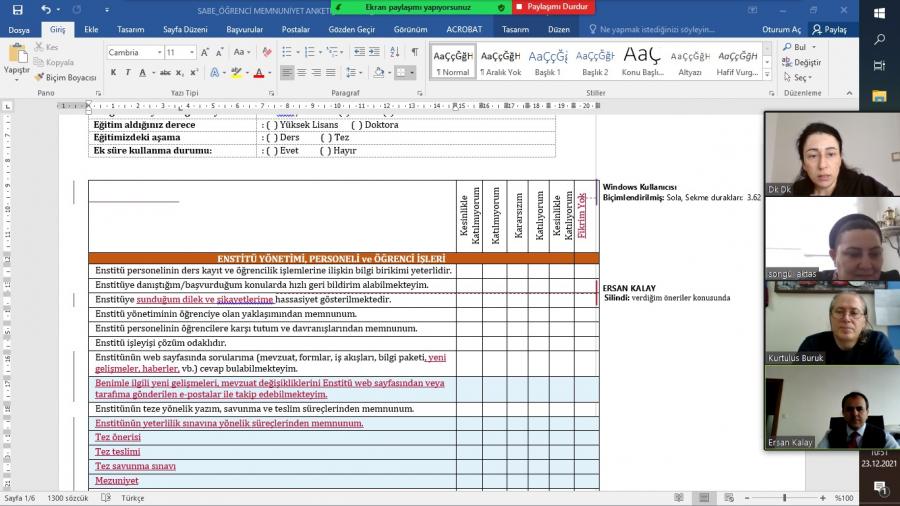This screenshot has height=506, width=900.
Task: Click the Kes cut command
Action: pyautogui.click(x=46, y=47)
